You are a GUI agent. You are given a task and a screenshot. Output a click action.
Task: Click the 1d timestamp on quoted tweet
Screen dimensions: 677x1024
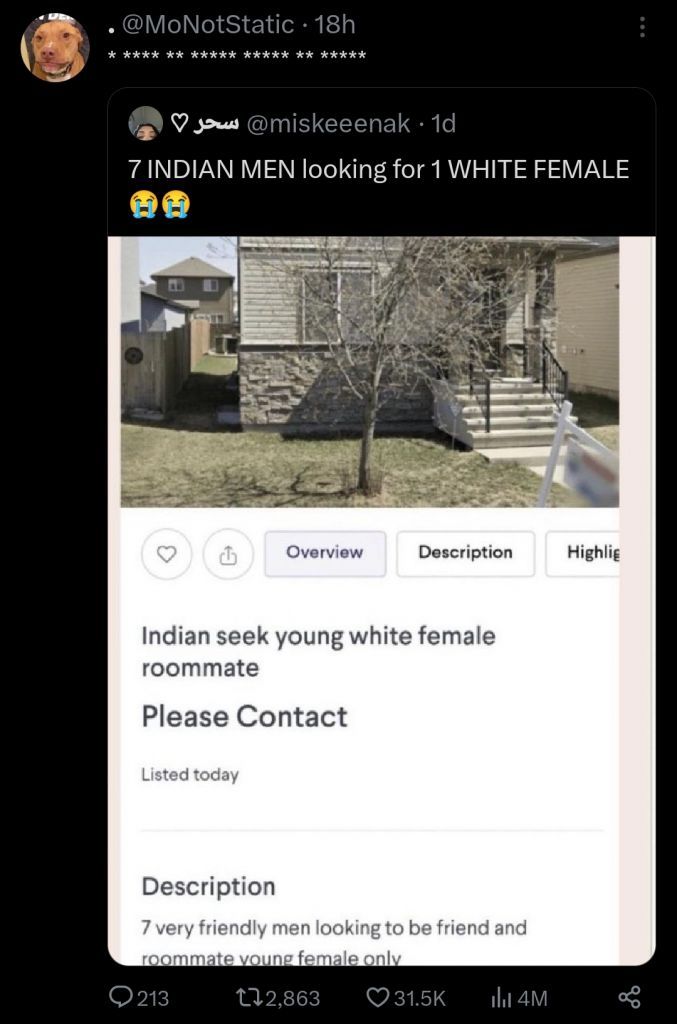443,123
